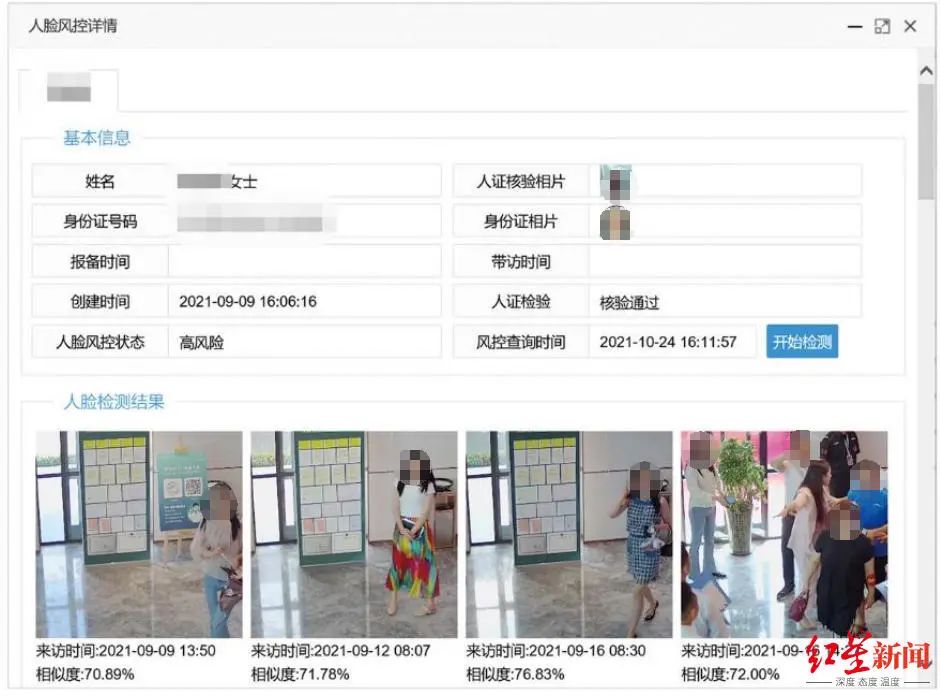Screen dimensions: 940x698
Task: Click the 人脸风控详情 window title
Action: tap(73, 26)
